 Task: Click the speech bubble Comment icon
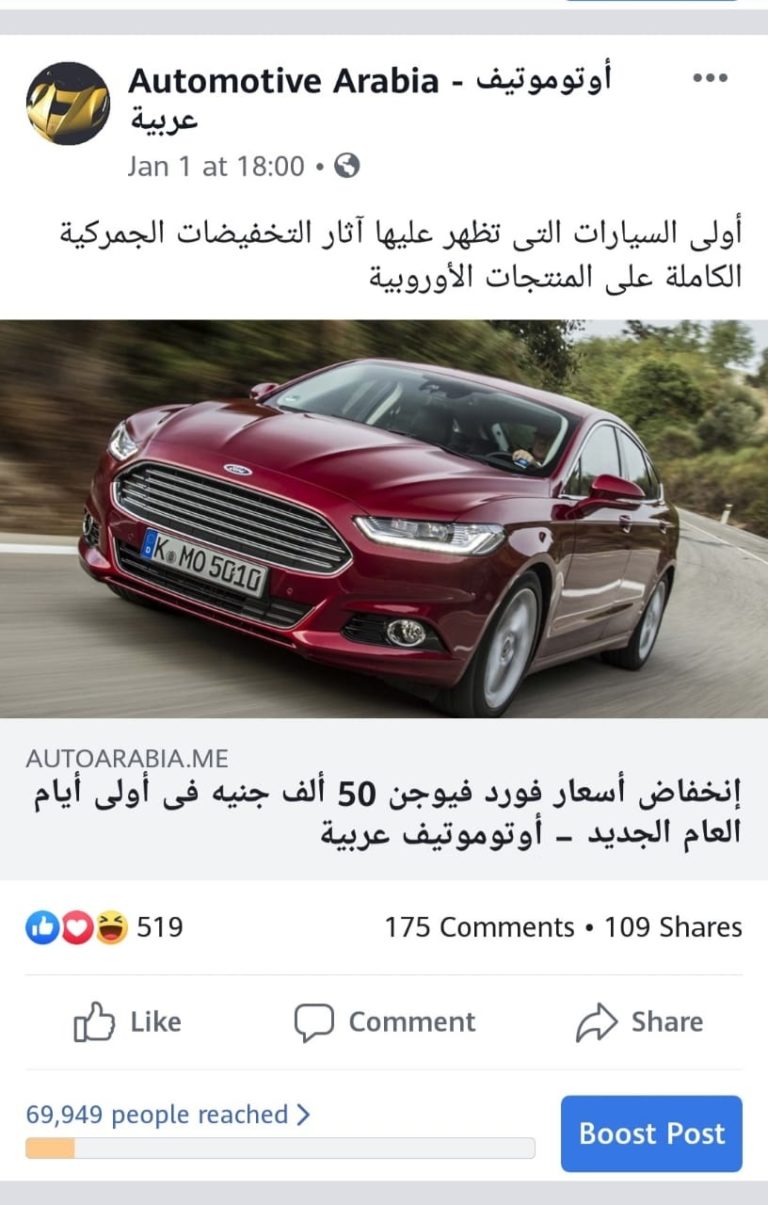[313, 1023]
